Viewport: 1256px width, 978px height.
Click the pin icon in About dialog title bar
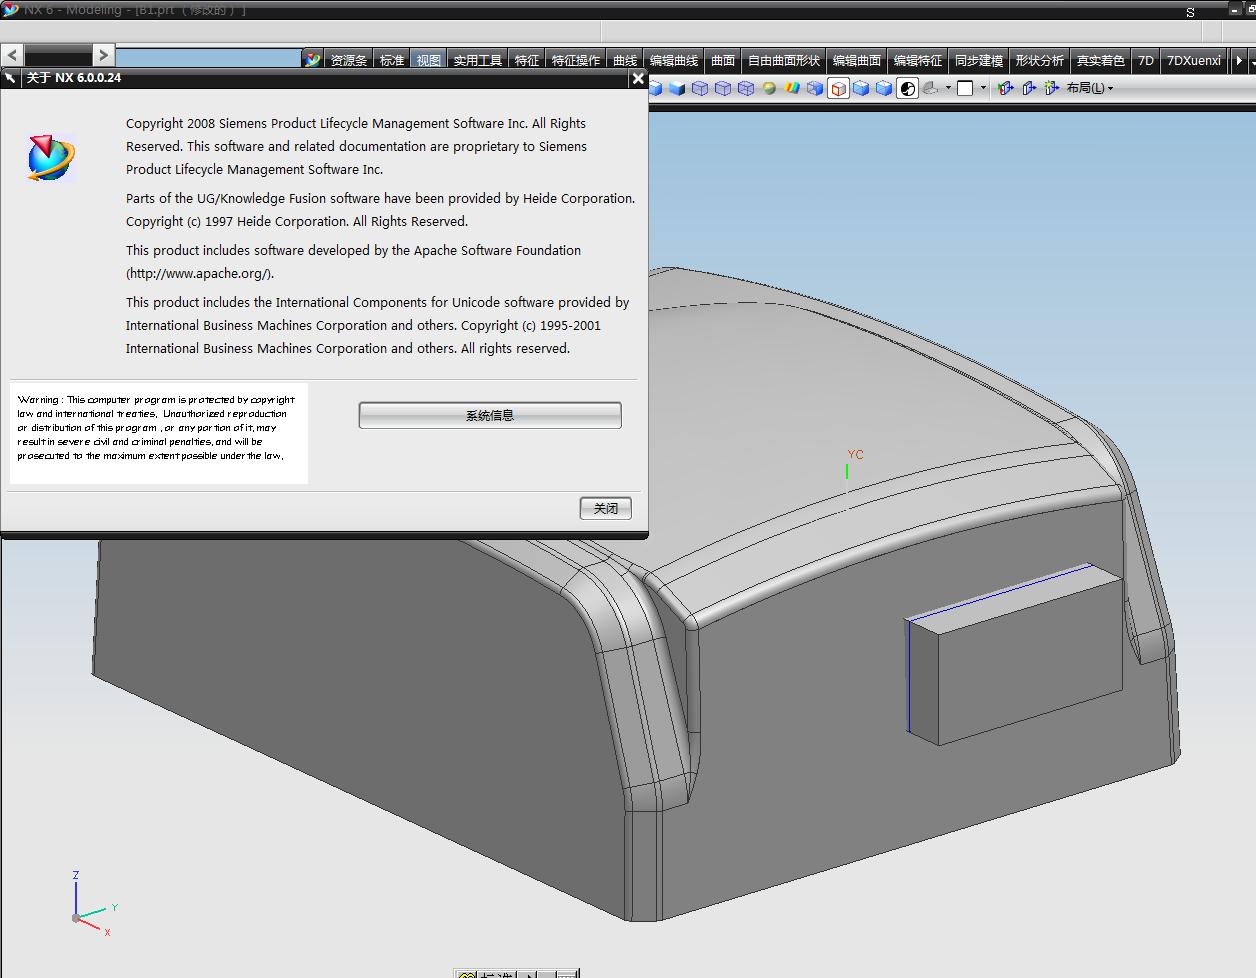pos(10,78)
